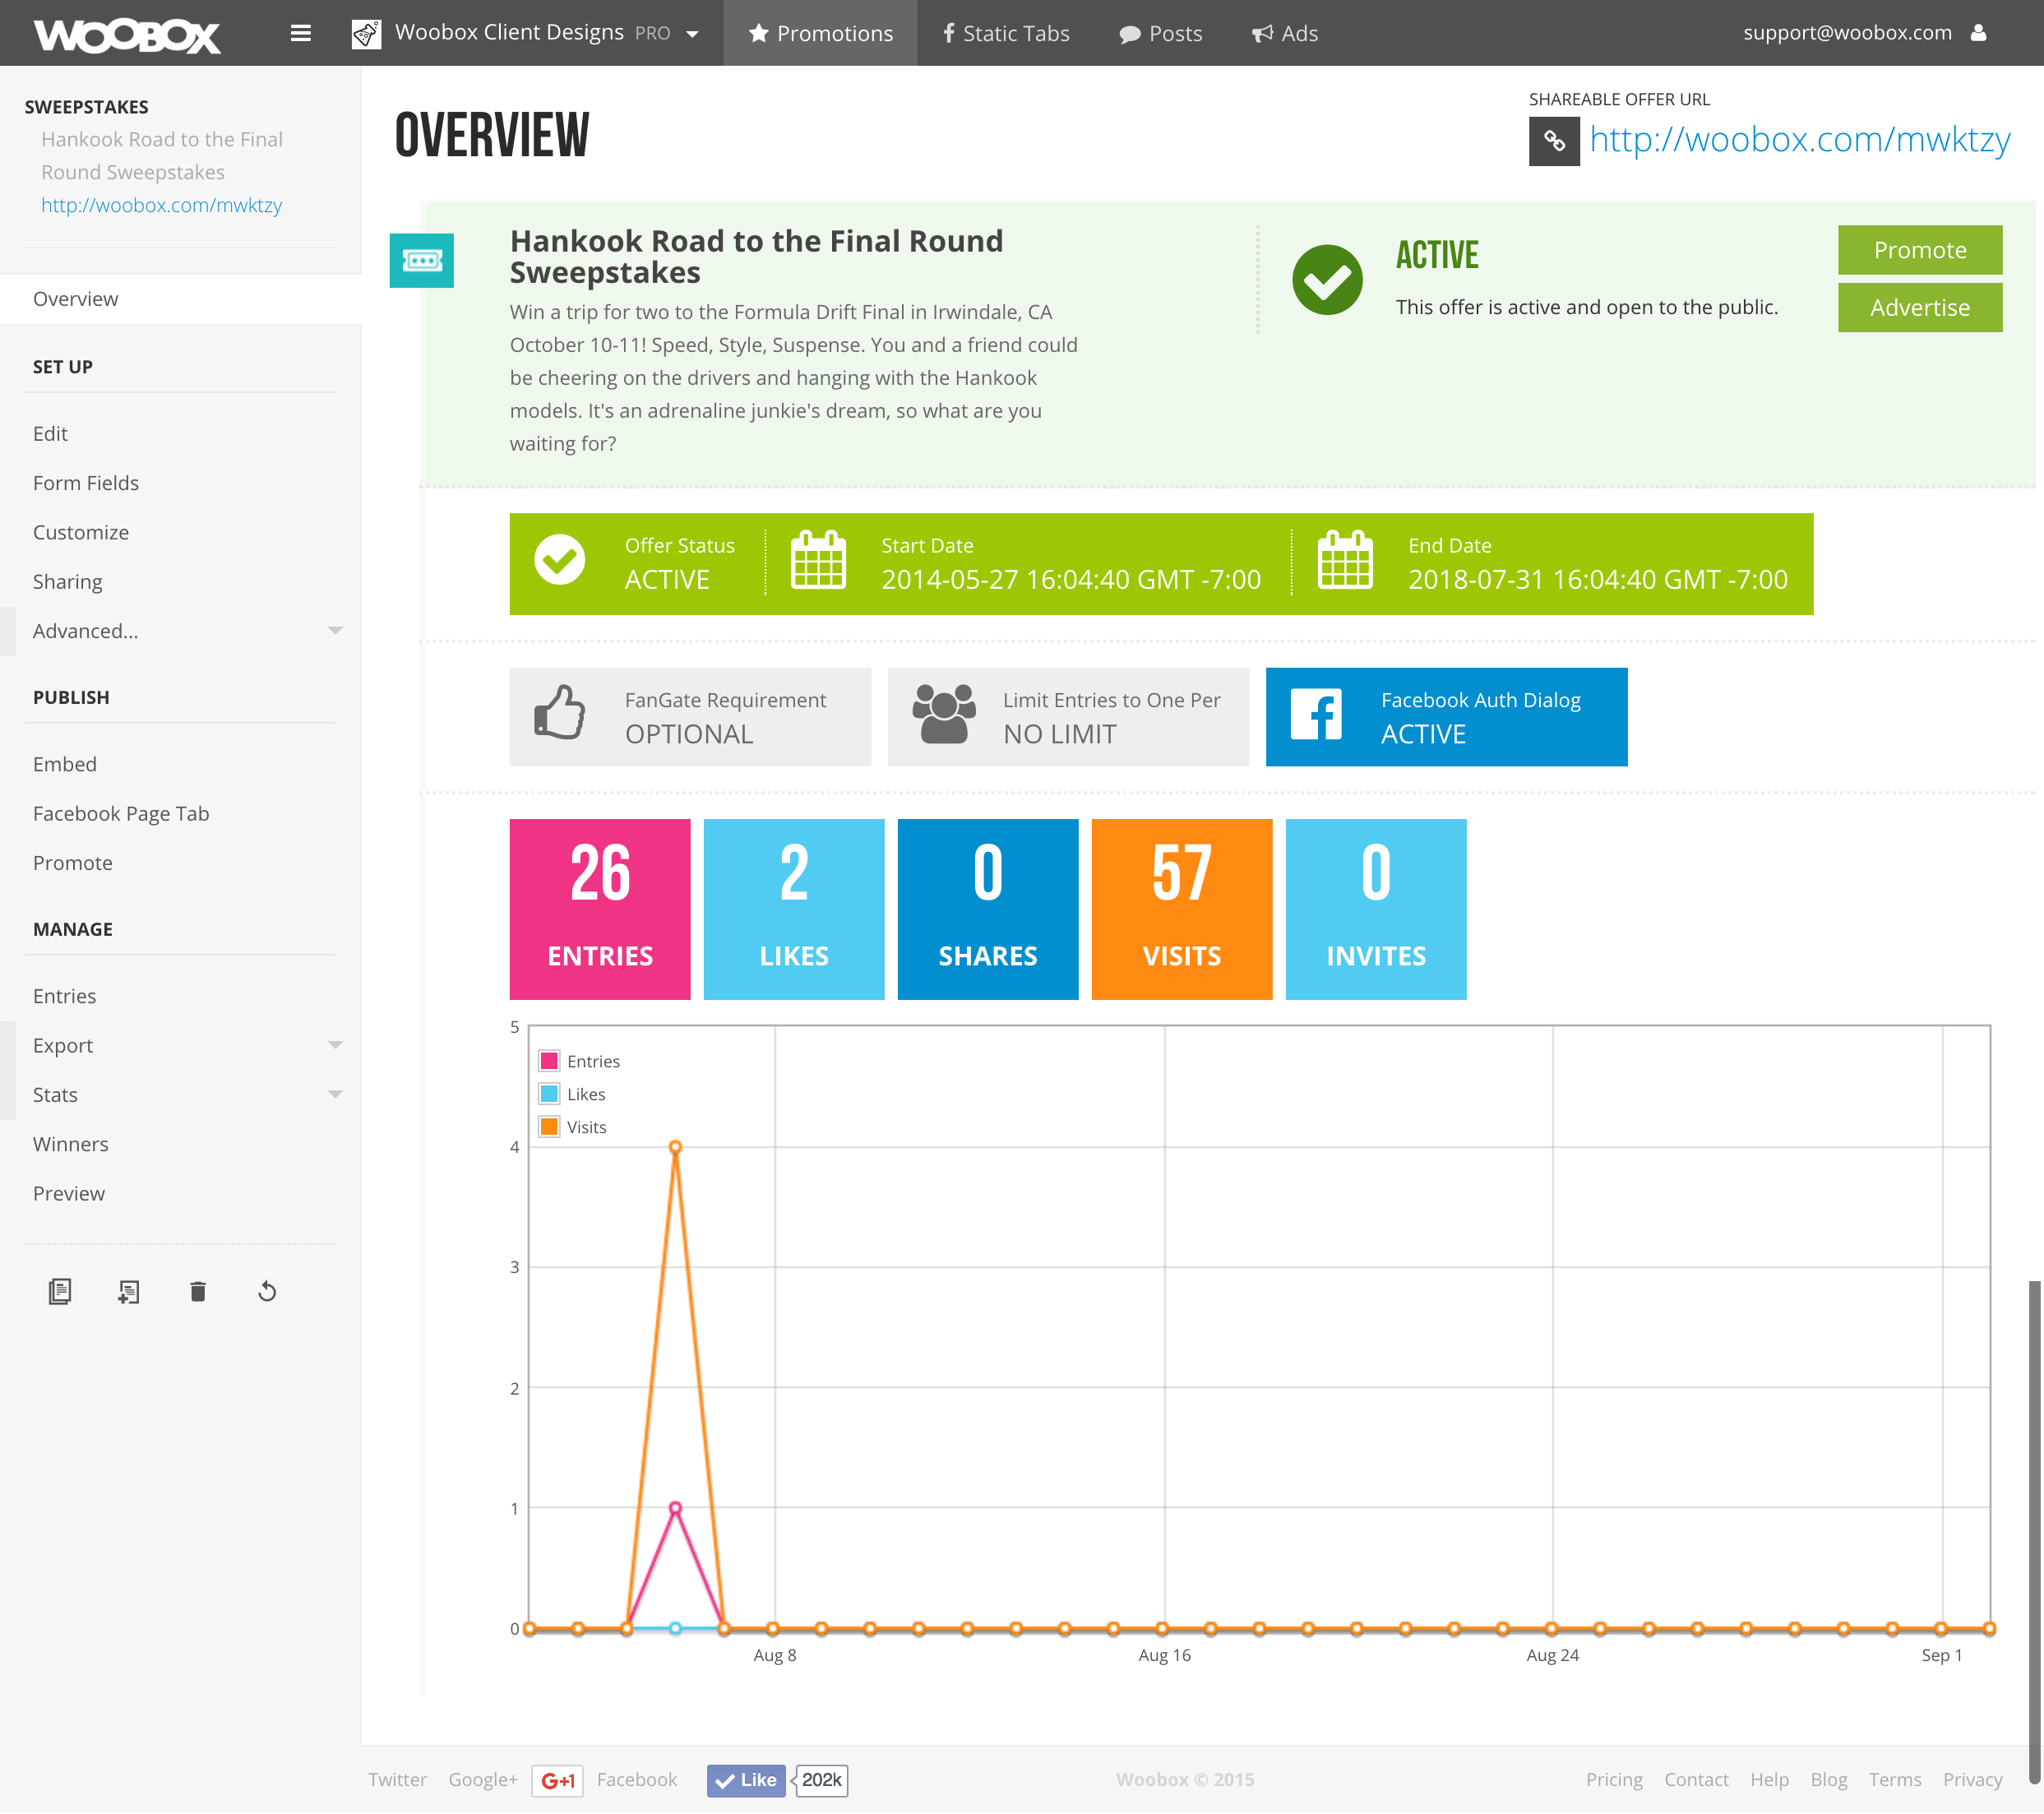Viewport: 2044px width, 1814px height.
Task: Click the Offer Status check icon
Action: (x=560, y=559)
